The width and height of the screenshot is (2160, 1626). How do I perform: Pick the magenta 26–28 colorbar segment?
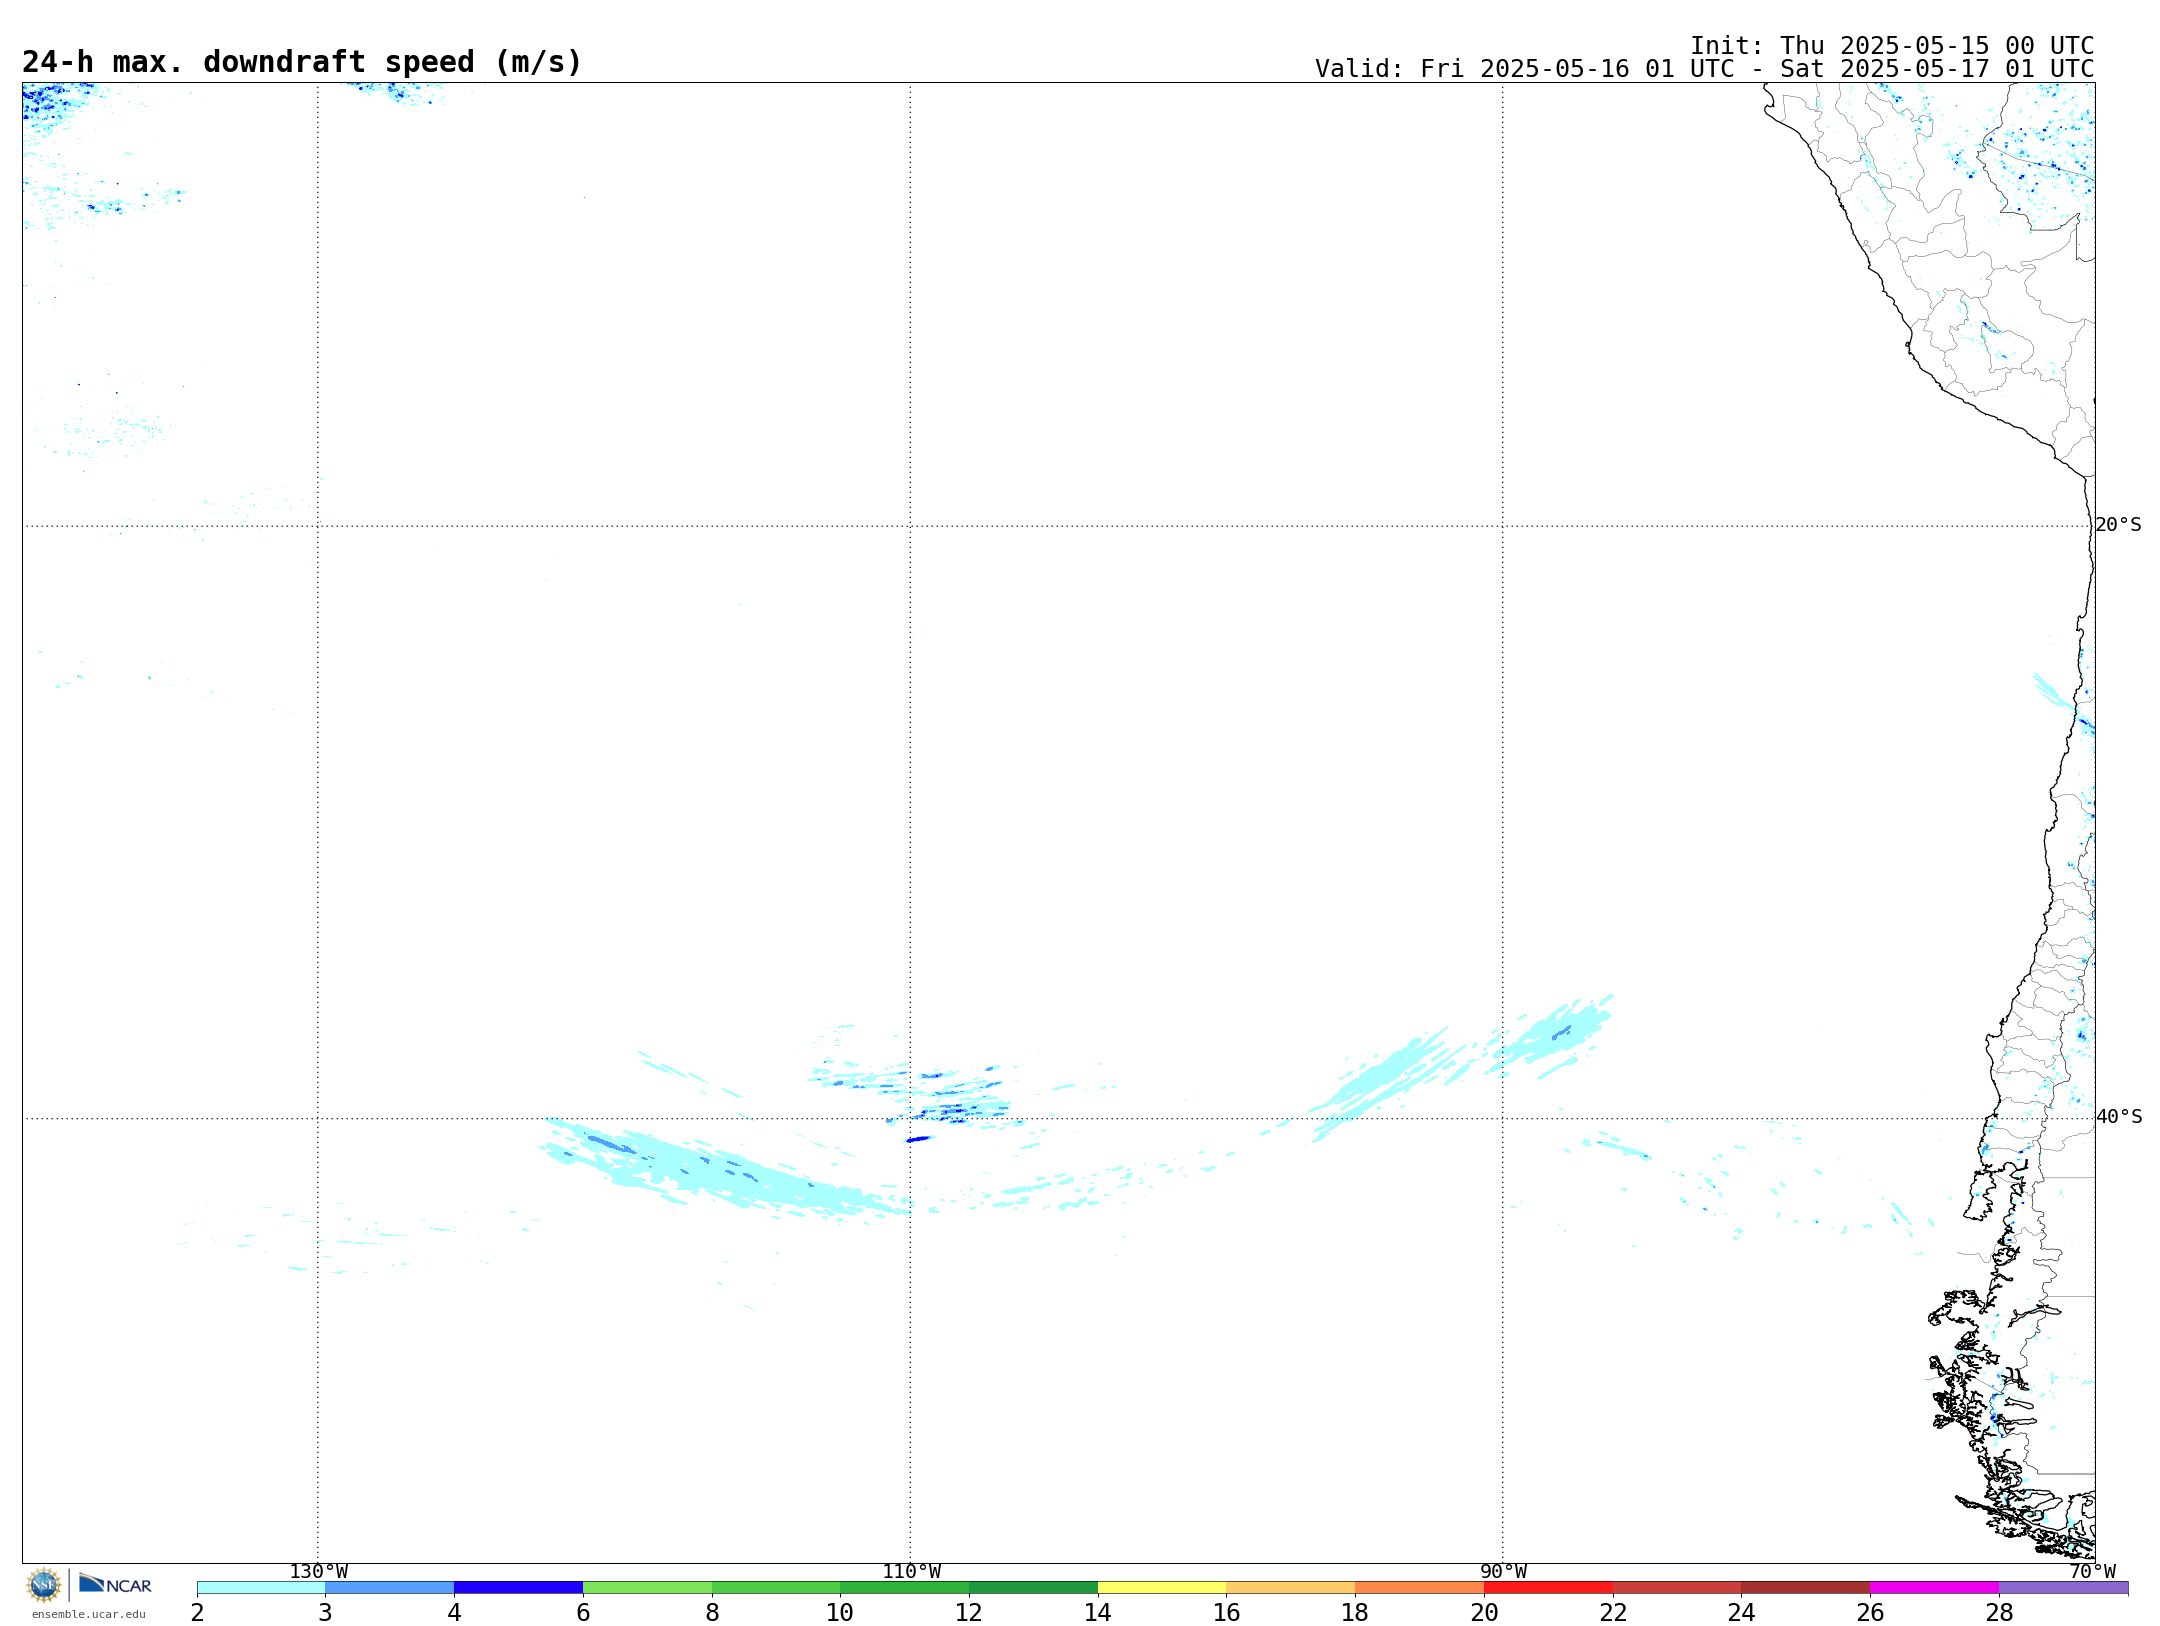click(1934, 1588)
